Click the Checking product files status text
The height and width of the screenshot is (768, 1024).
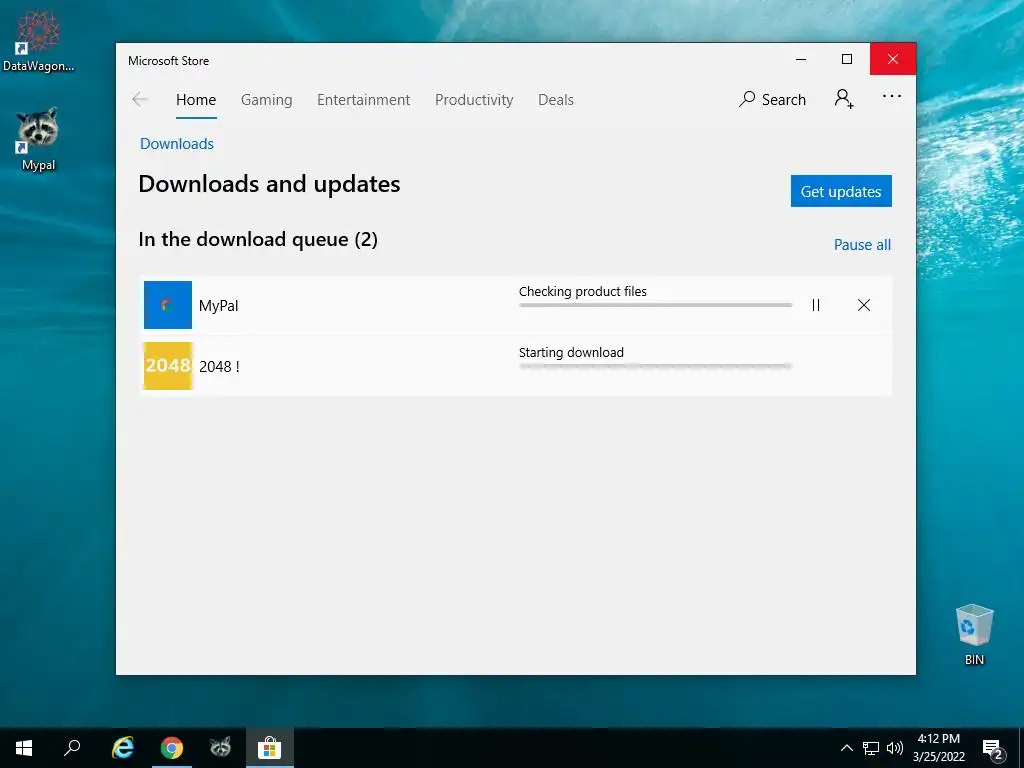(x=583, y=291)
